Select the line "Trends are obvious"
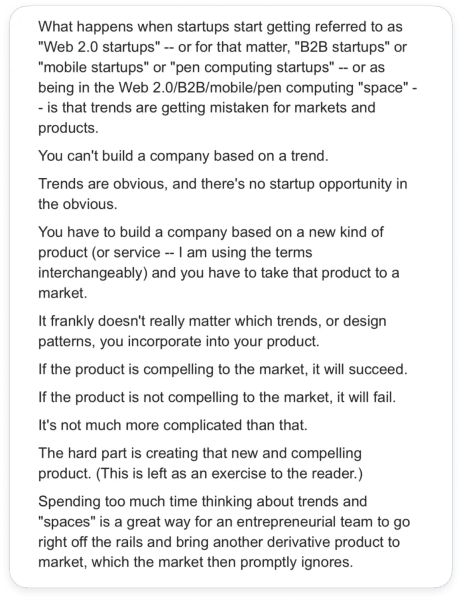Image resolution: width=461 pixels, height=600 pixels. [222, 184]
